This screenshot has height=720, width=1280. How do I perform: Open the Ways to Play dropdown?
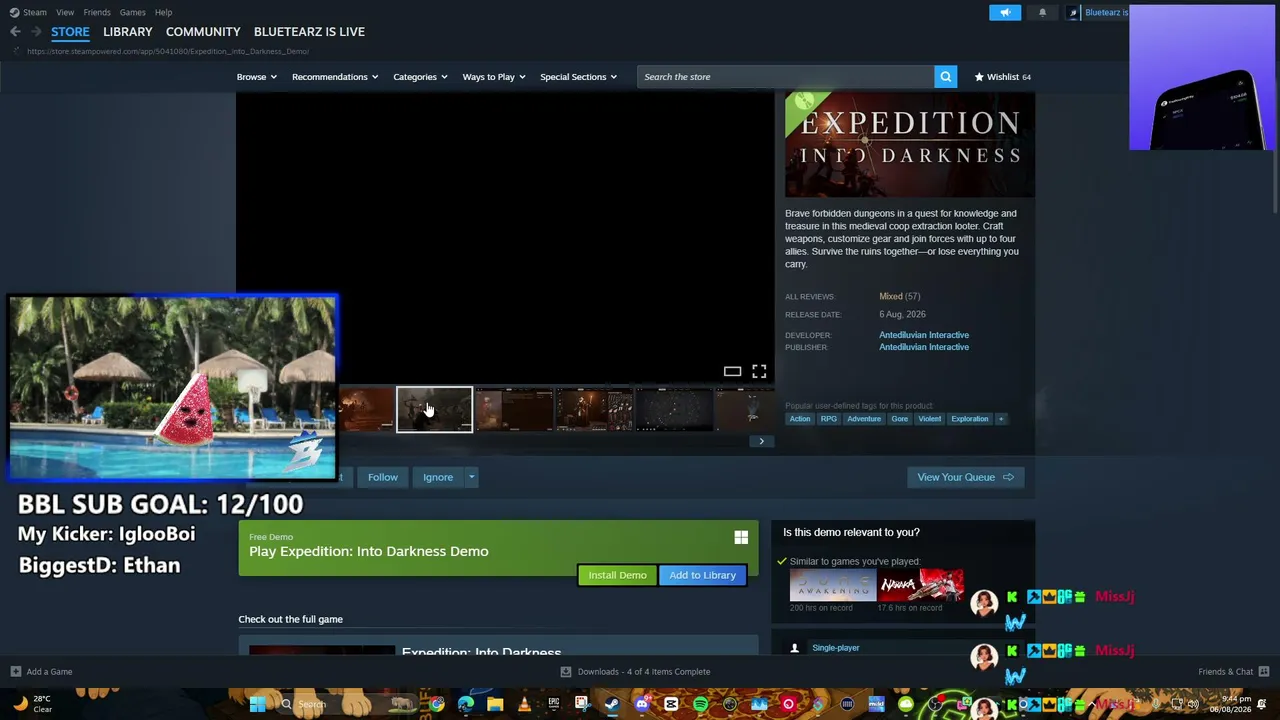point(494,77)
